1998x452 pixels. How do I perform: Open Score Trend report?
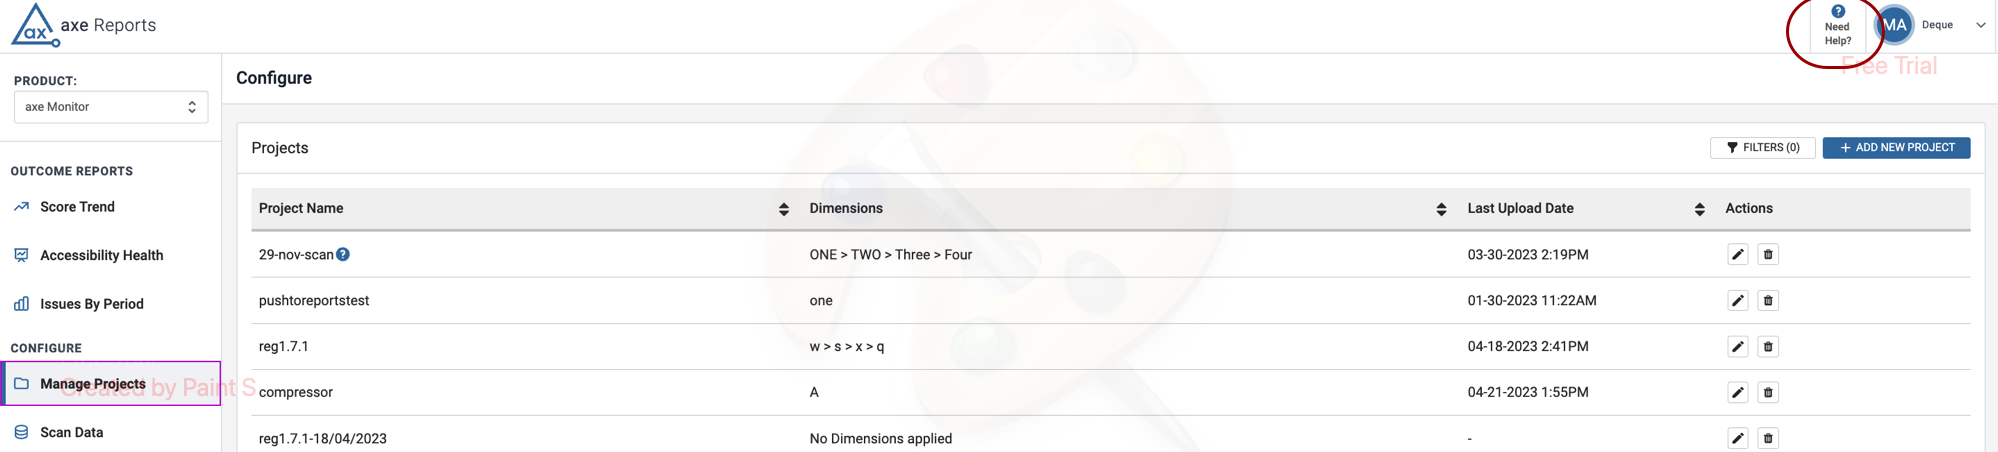click(x=77, y=207)
